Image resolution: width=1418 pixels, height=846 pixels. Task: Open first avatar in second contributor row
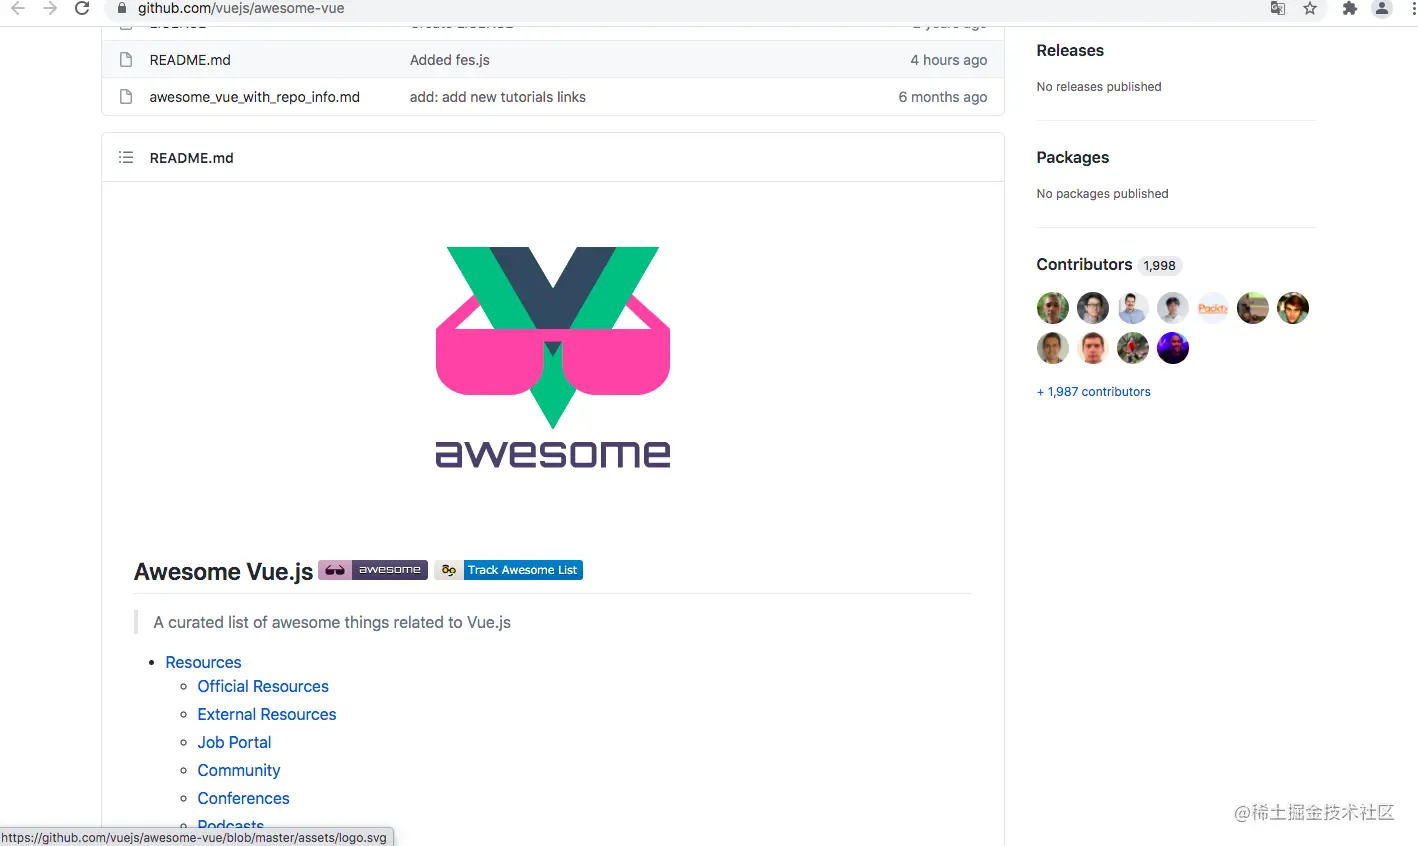(x=1053, y=348)
